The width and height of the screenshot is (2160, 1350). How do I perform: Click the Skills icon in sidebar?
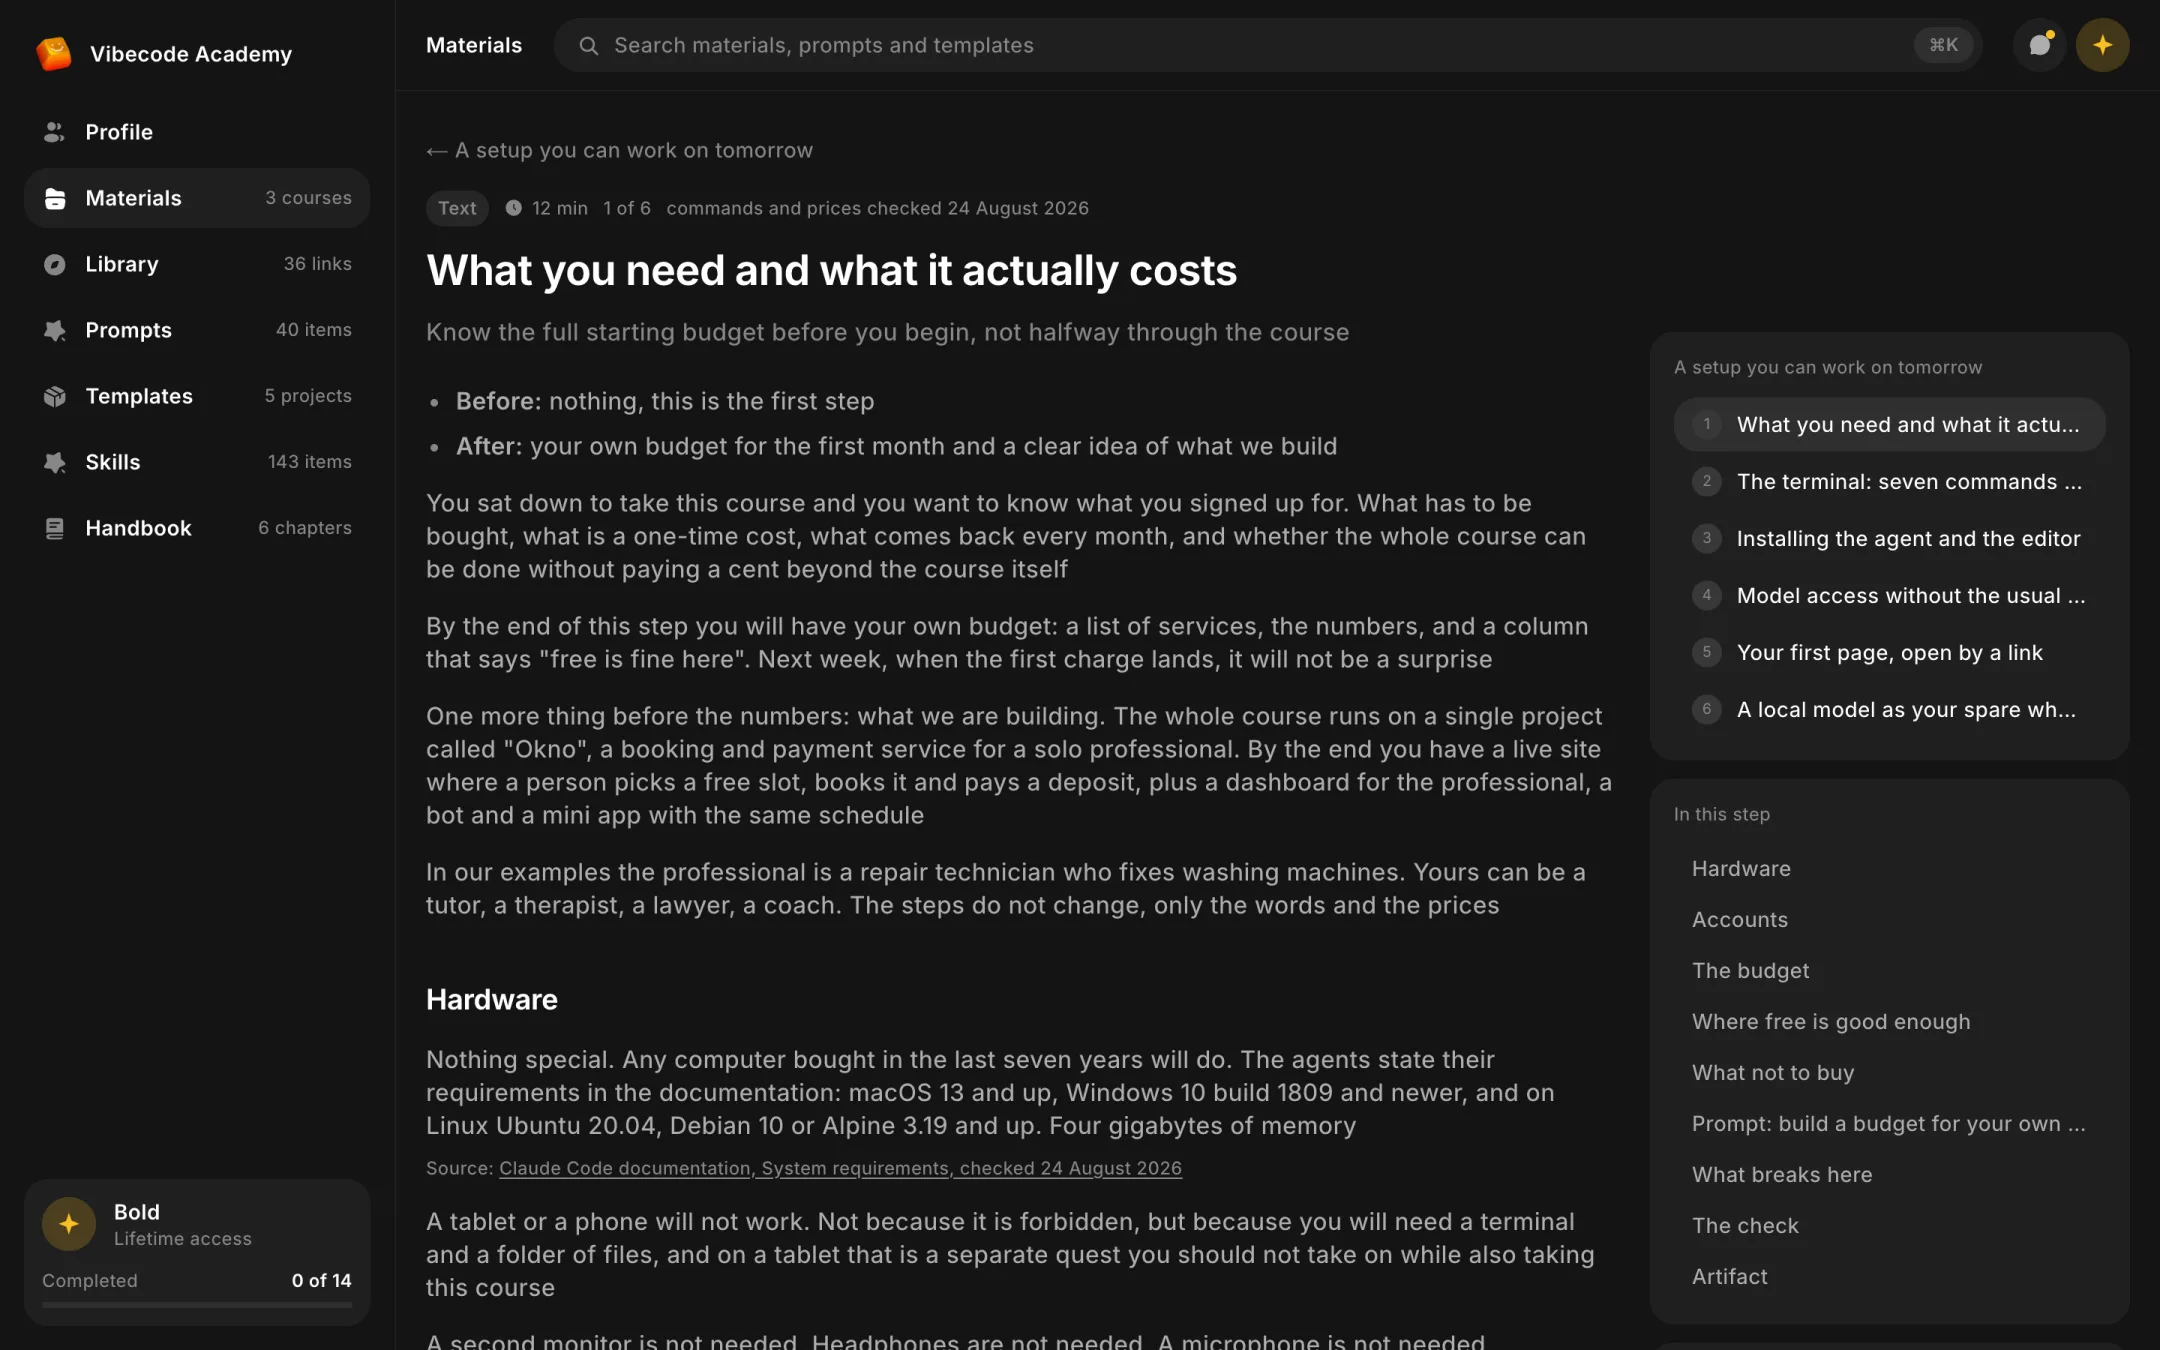(x=55, y=462)
